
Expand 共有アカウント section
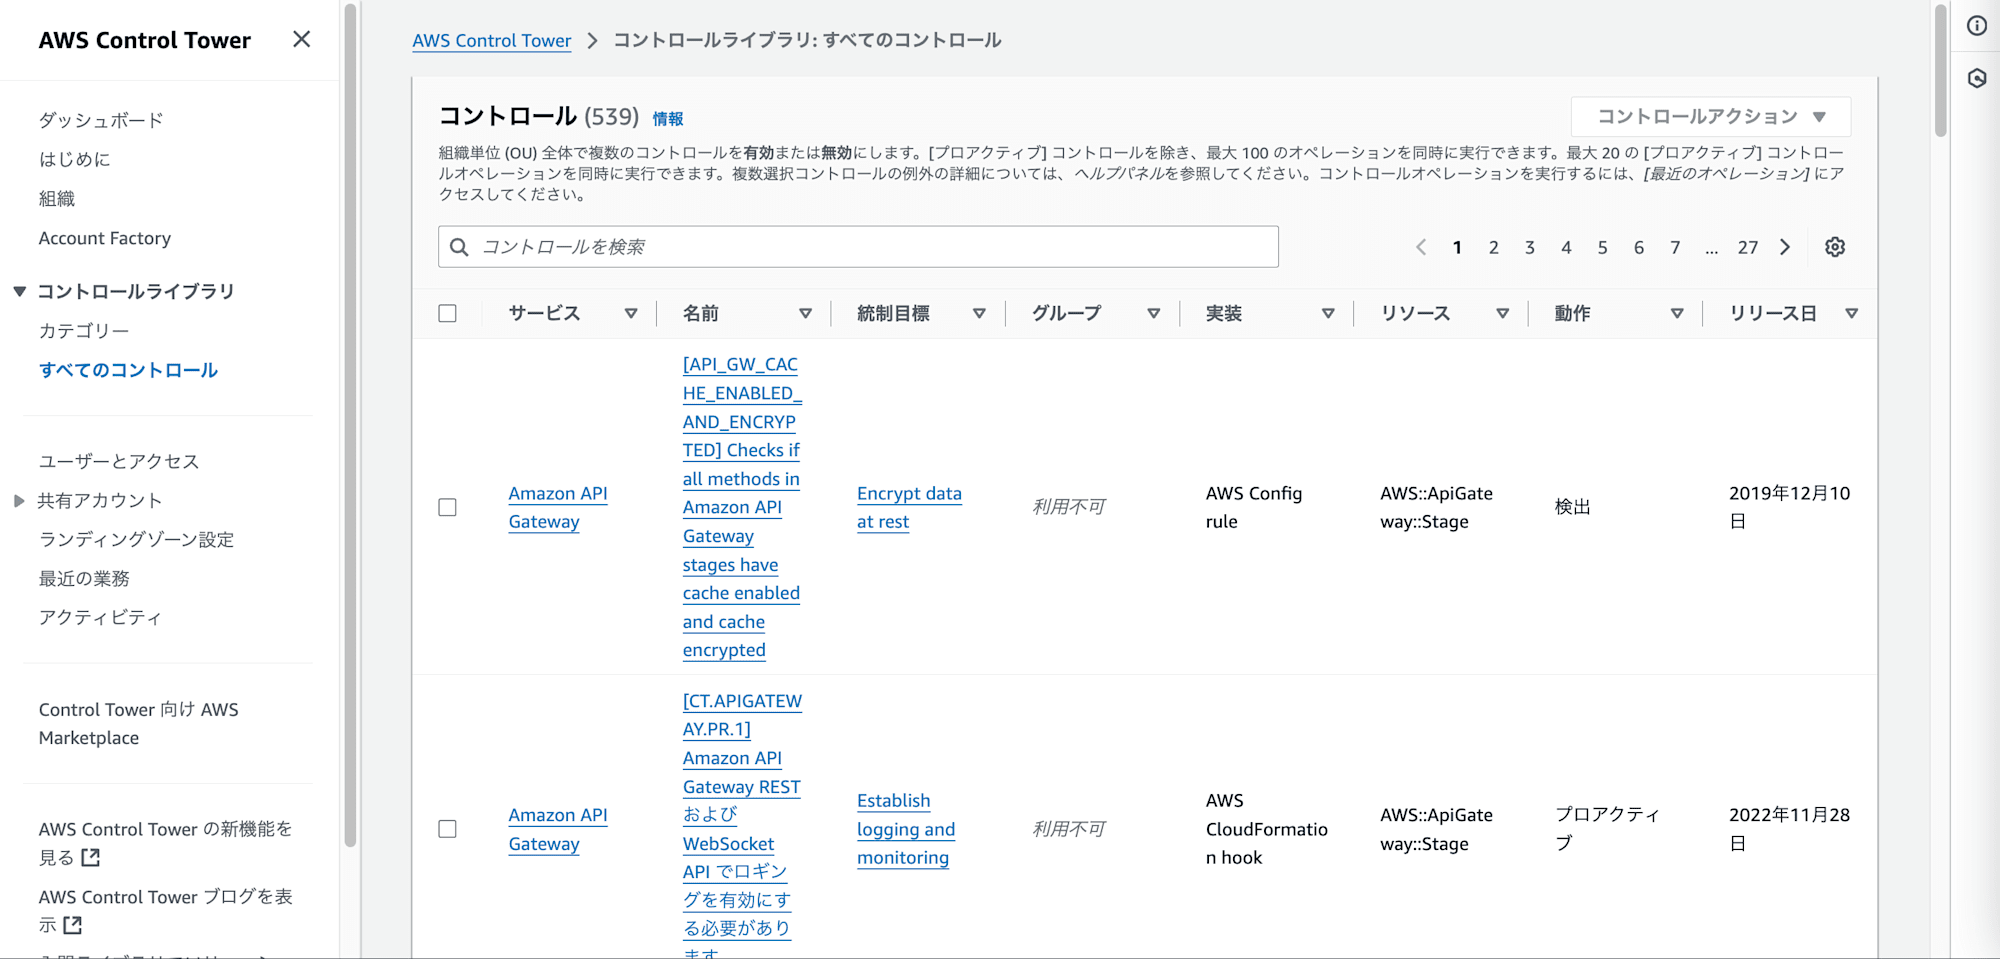click(x=19, y=500)
